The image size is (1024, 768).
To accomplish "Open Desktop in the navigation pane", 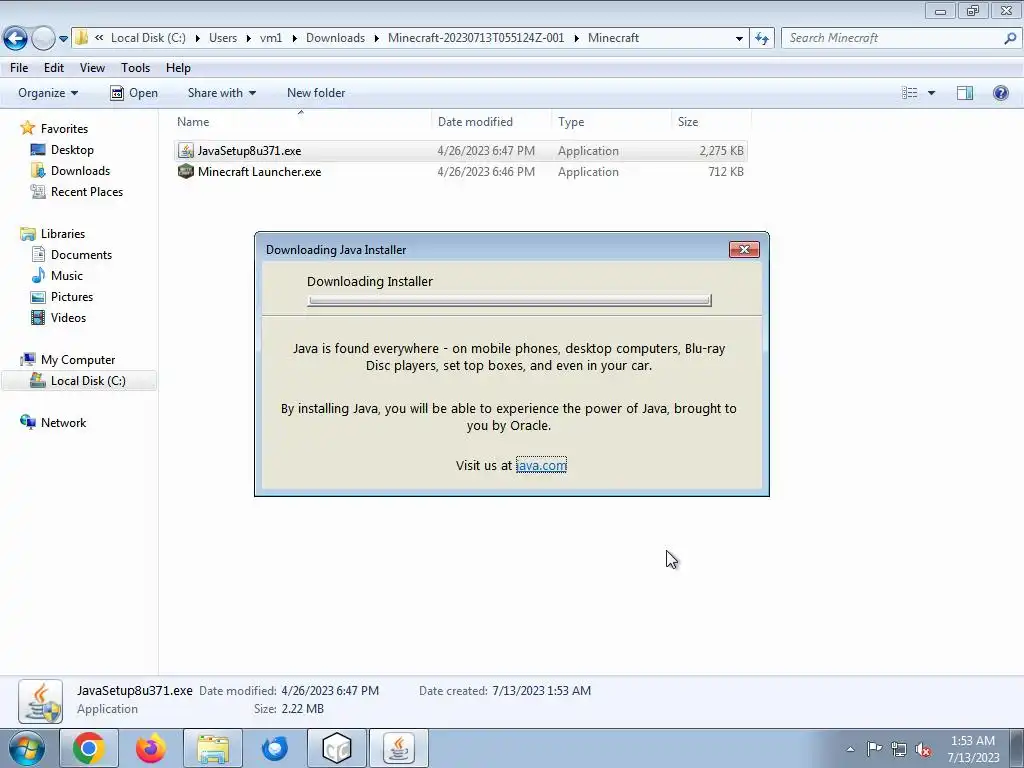I will [72, 150].
